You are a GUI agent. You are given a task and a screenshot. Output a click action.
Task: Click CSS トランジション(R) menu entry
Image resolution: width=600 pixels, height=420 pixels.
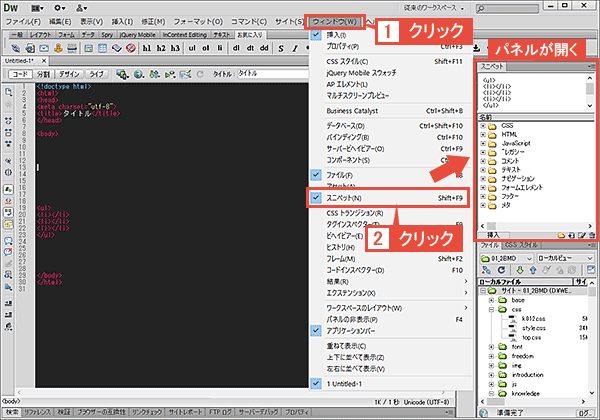[x=388, y=213]
